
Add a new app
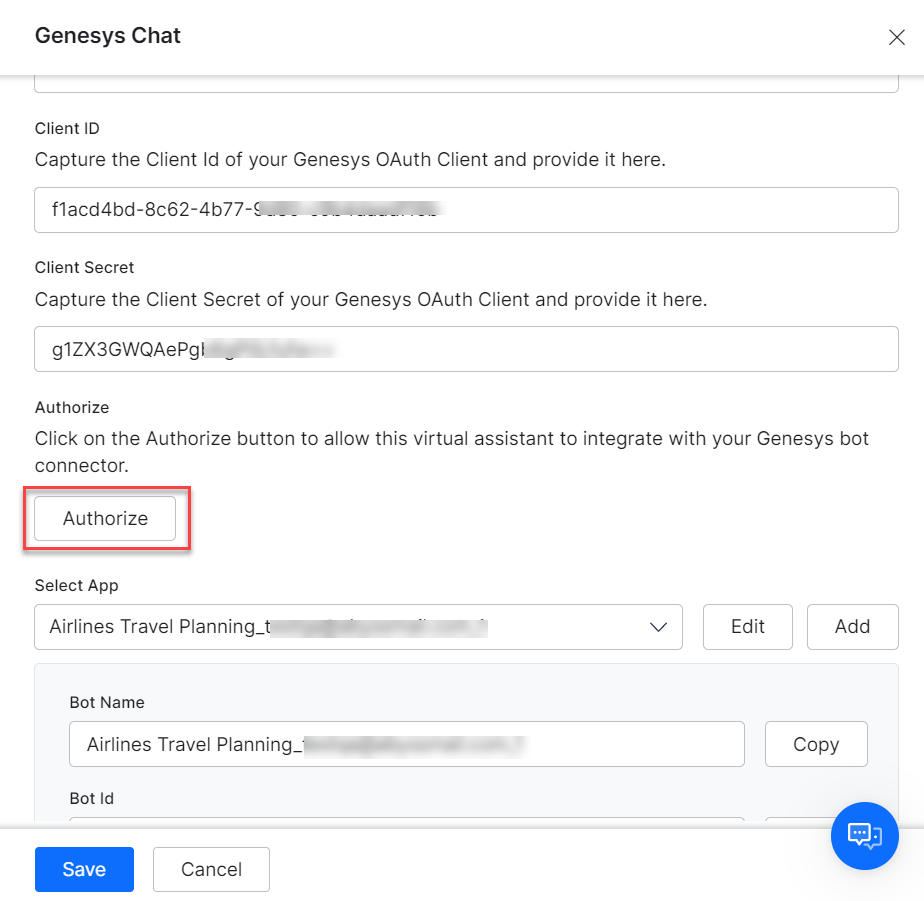[x=852, y=627]
